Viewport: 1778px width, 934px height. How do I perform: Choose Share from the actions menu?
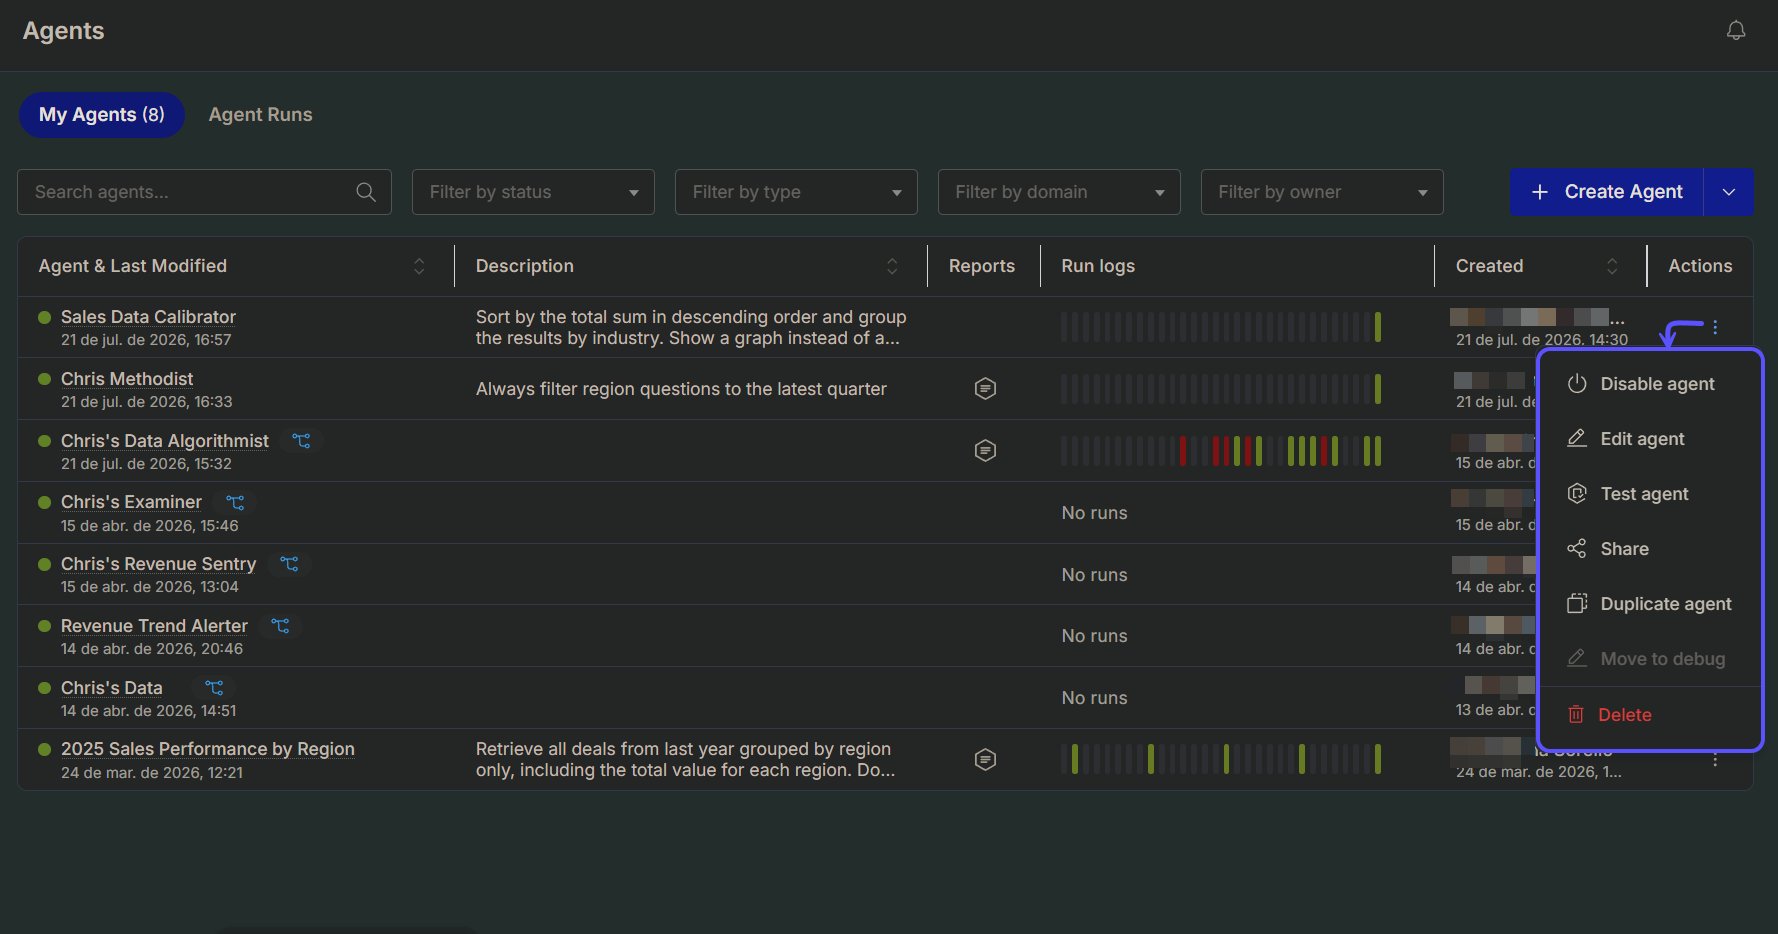[1650, 549]
